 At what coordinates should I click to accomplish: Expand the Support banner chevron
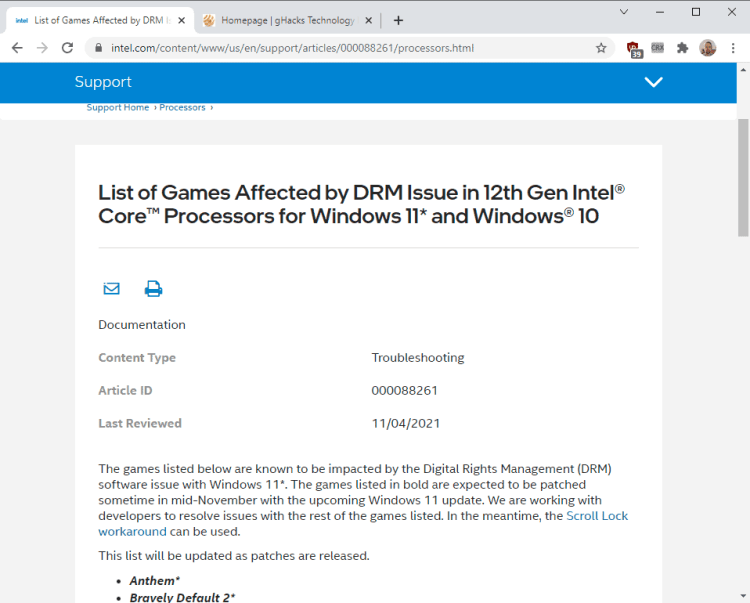(x=653, y=82)
